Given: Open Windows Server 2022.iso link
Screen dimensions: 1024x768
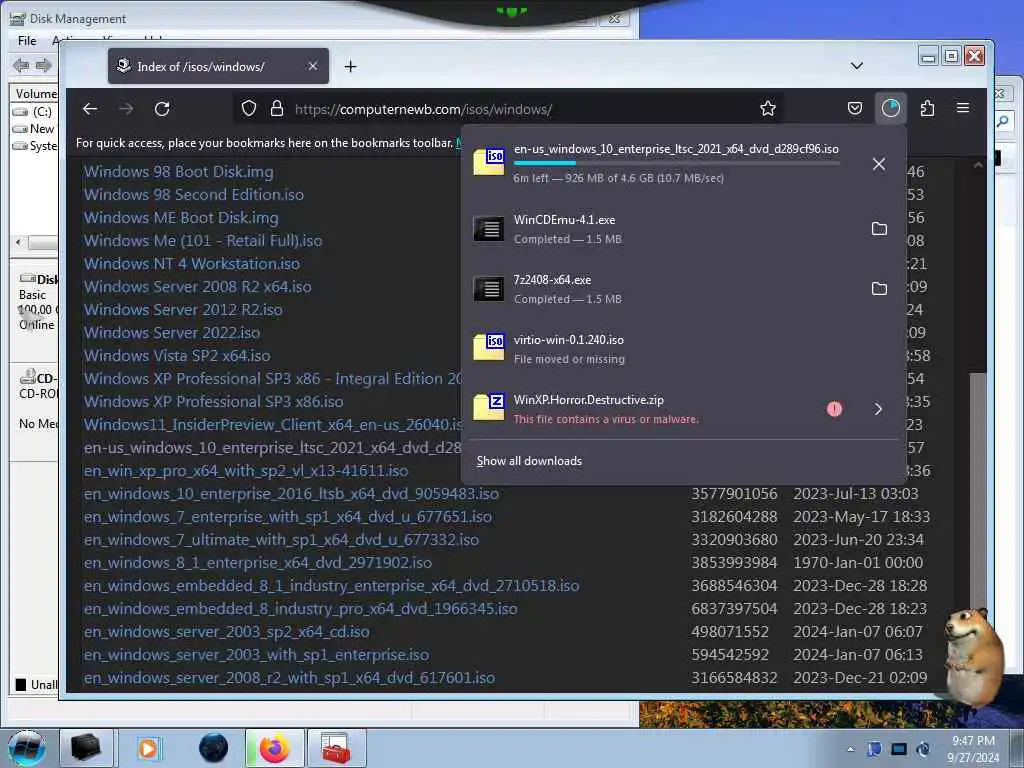Looking at the screenshot, I should [172, 332].
